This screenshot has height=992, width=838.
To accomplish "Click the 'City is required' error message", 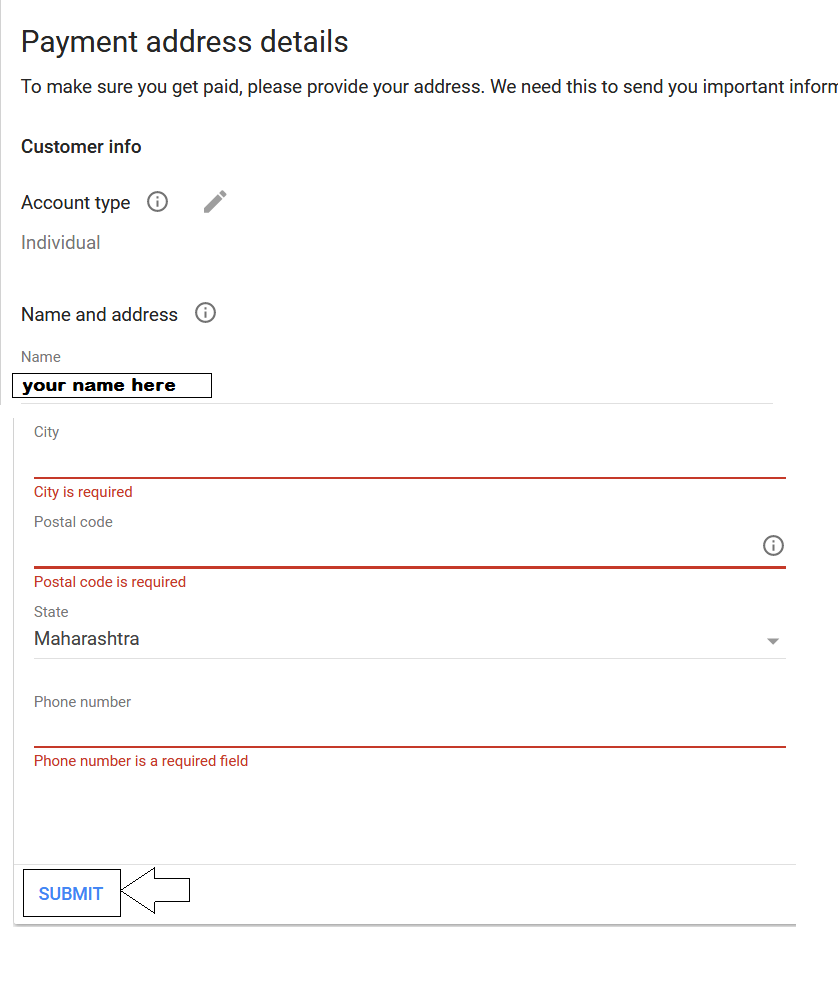I will pyautogui.click(x=83, y=492).
